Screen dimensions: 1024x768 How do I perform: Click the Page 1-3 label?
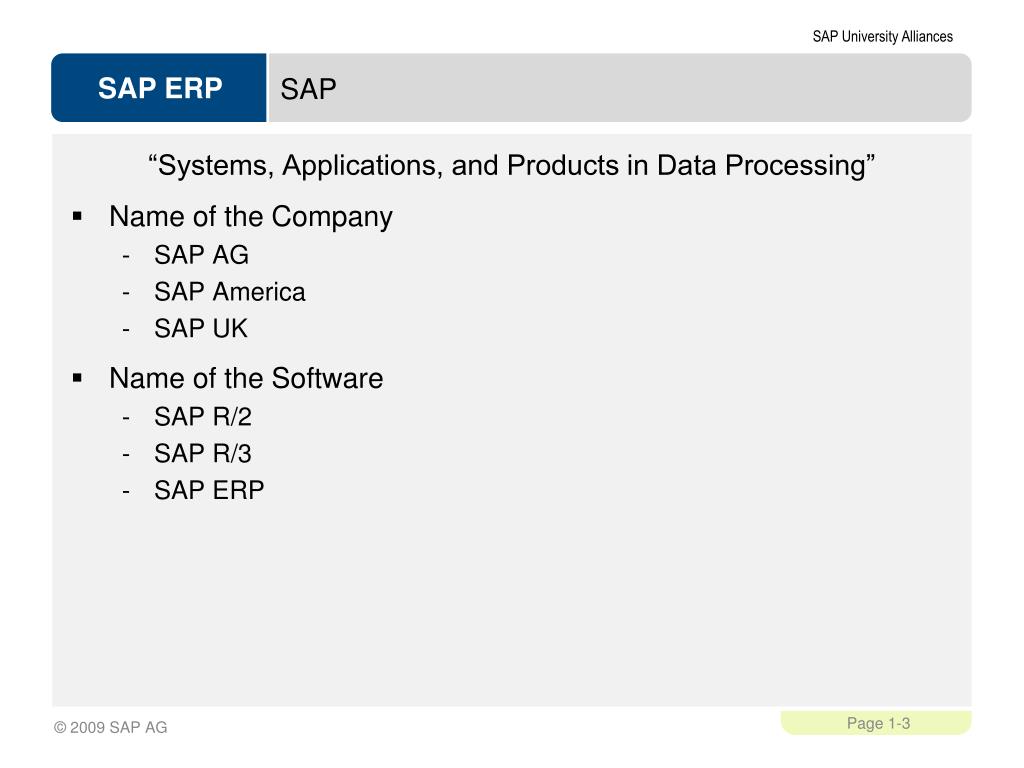878,724
